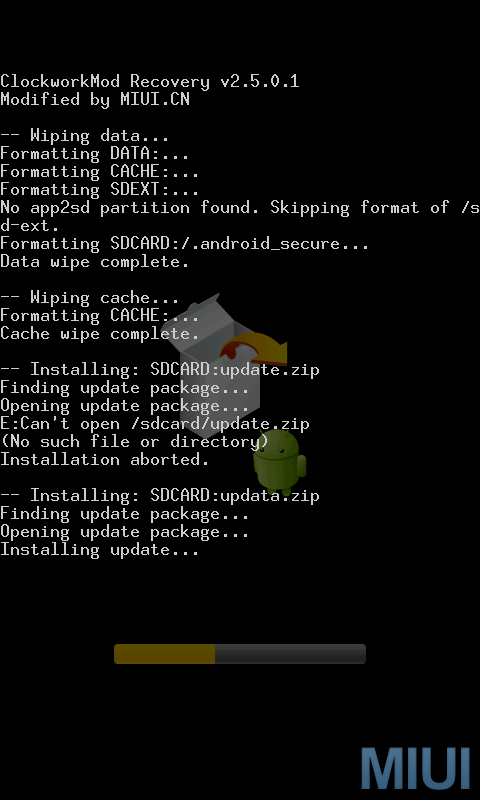Click the 'Formatting SDEXT:...' log line

[99, 190]
